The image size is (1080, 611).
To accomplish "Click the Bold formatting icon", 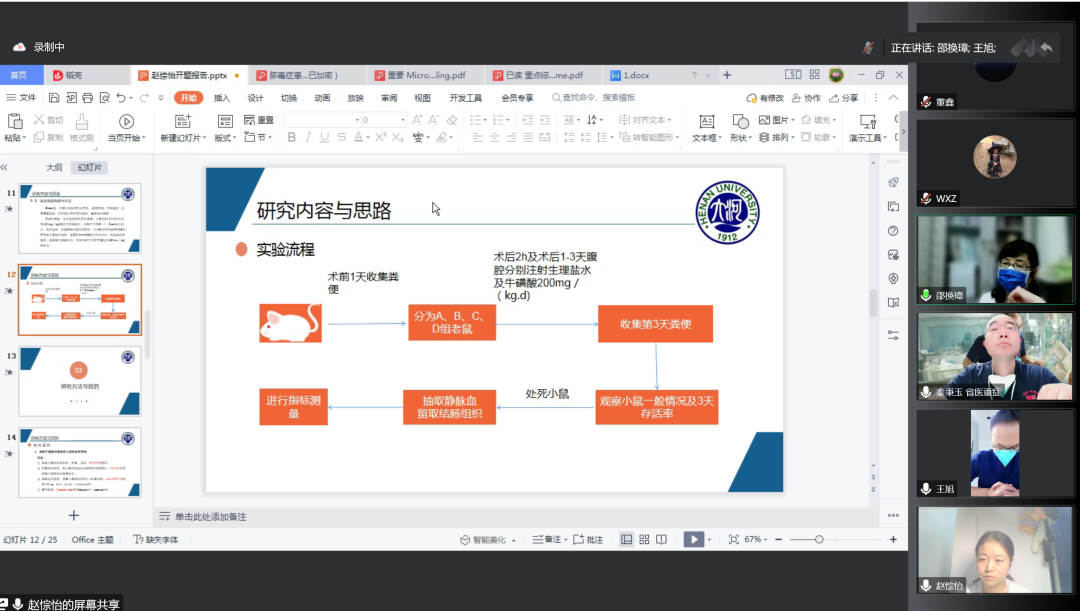I will click(292, 138).
